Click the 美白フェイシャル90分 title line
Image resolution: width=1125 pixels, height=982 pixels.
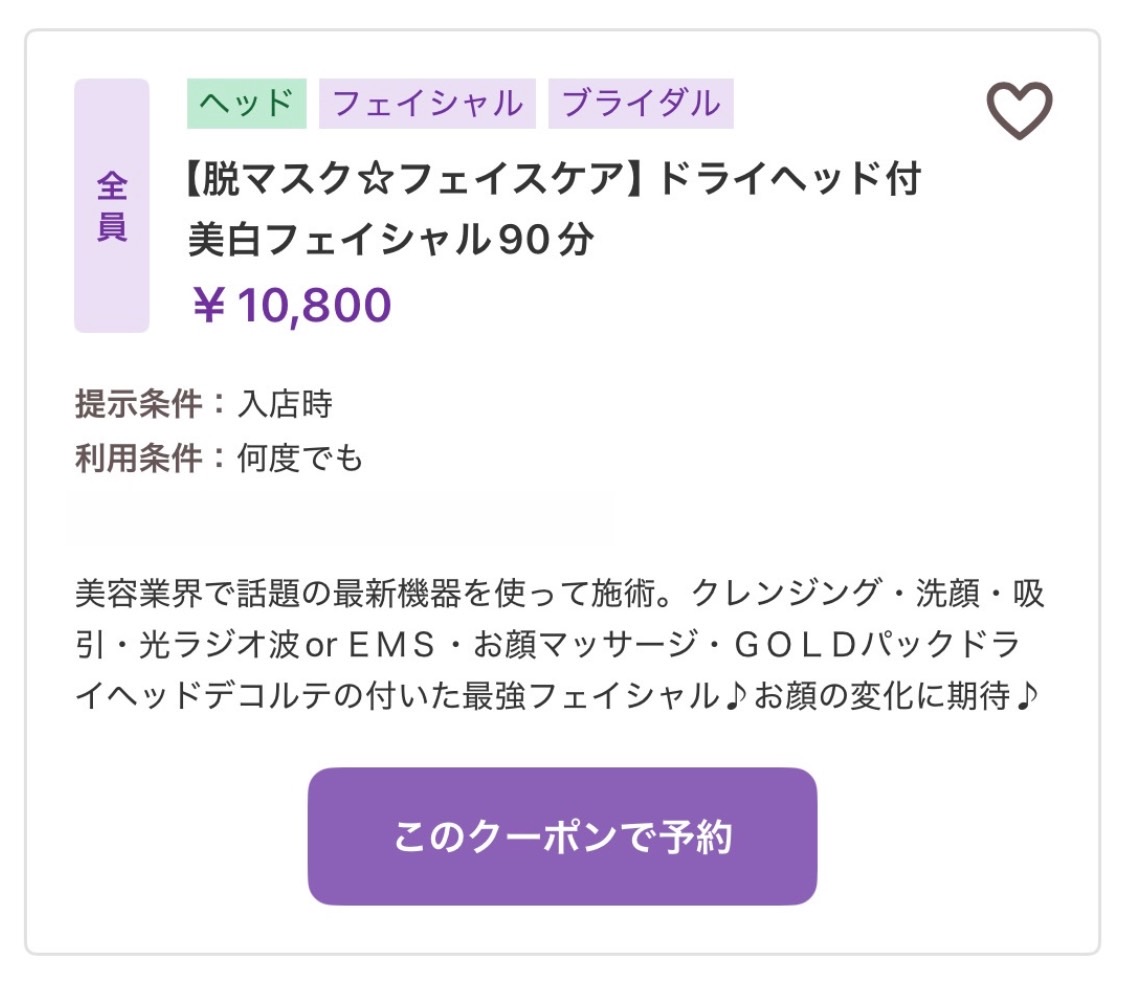point(391,240)
